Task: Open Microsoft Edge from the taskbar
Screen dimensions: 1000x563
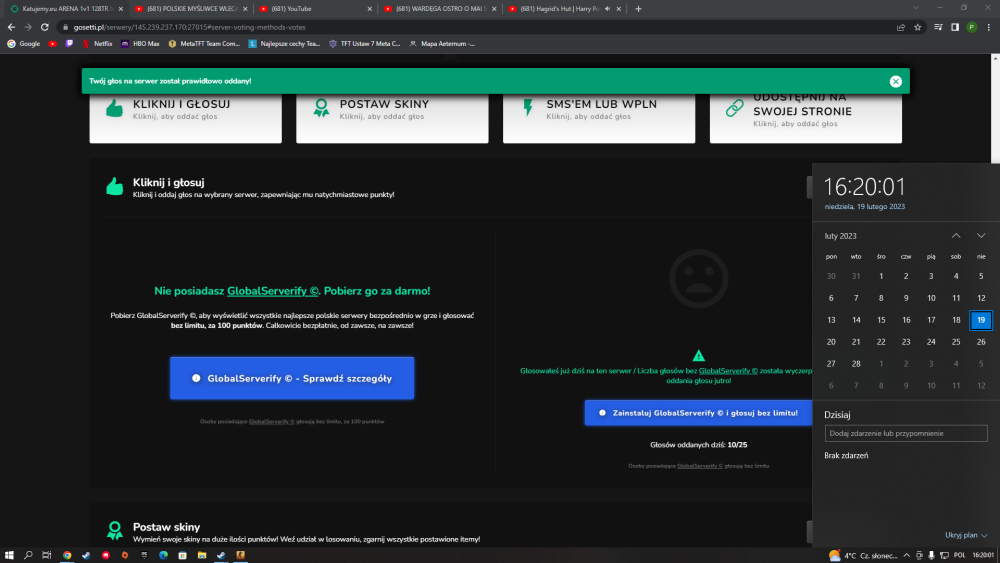Action: 163,555
